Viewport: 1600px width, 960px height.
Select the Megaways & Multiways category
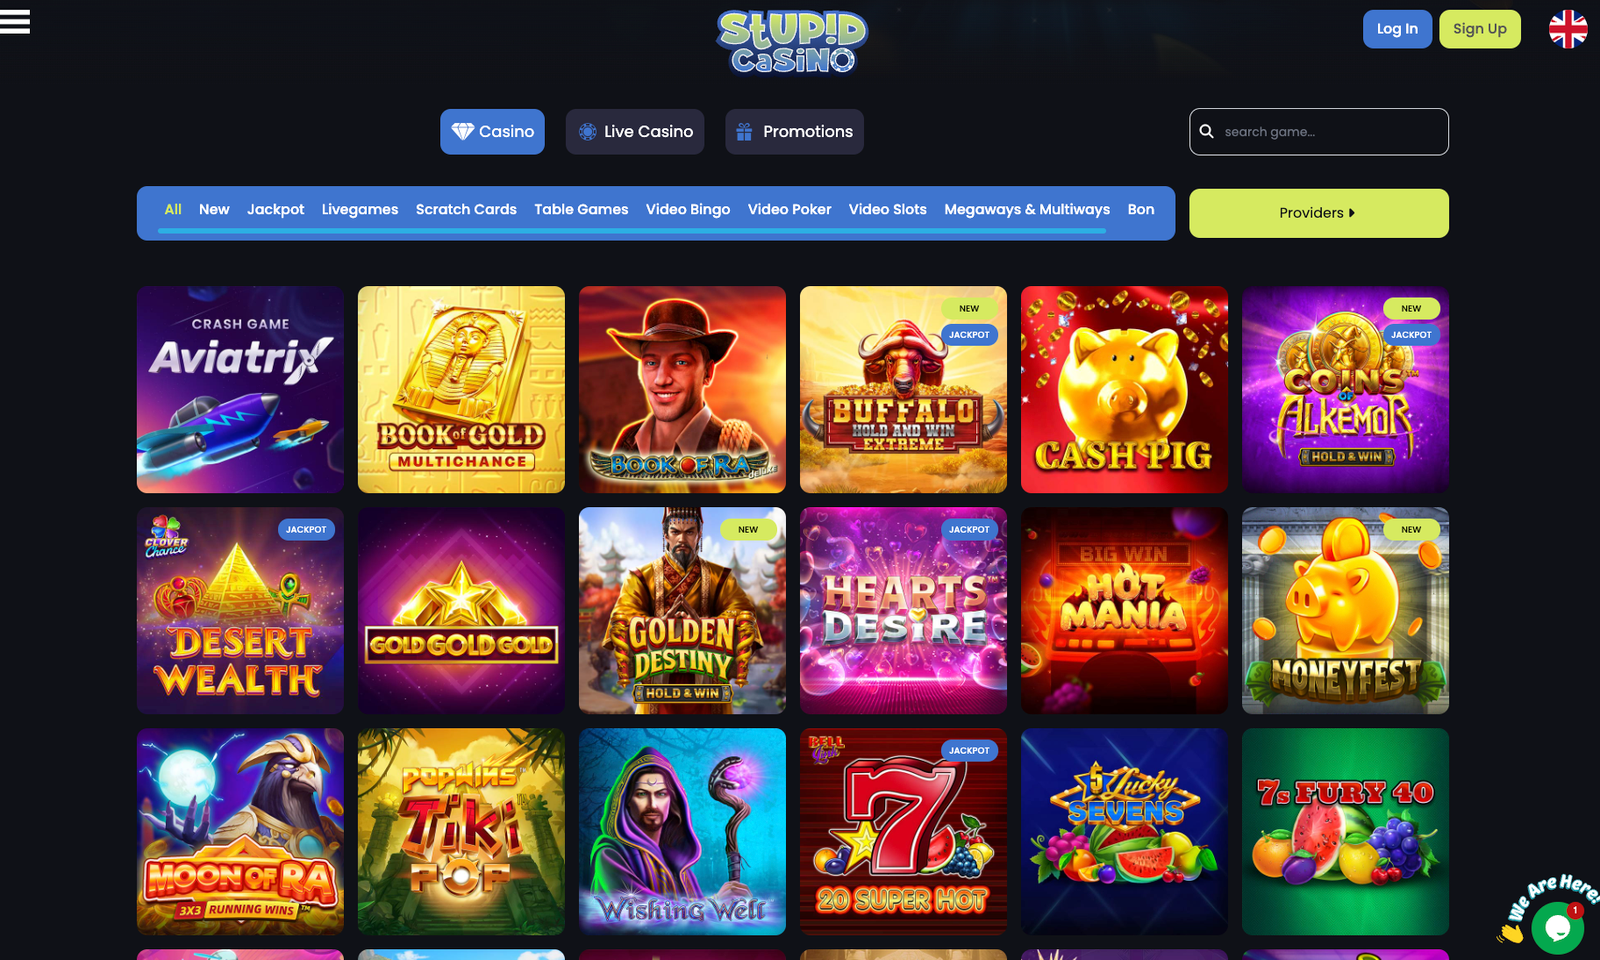coord(1027,209)
